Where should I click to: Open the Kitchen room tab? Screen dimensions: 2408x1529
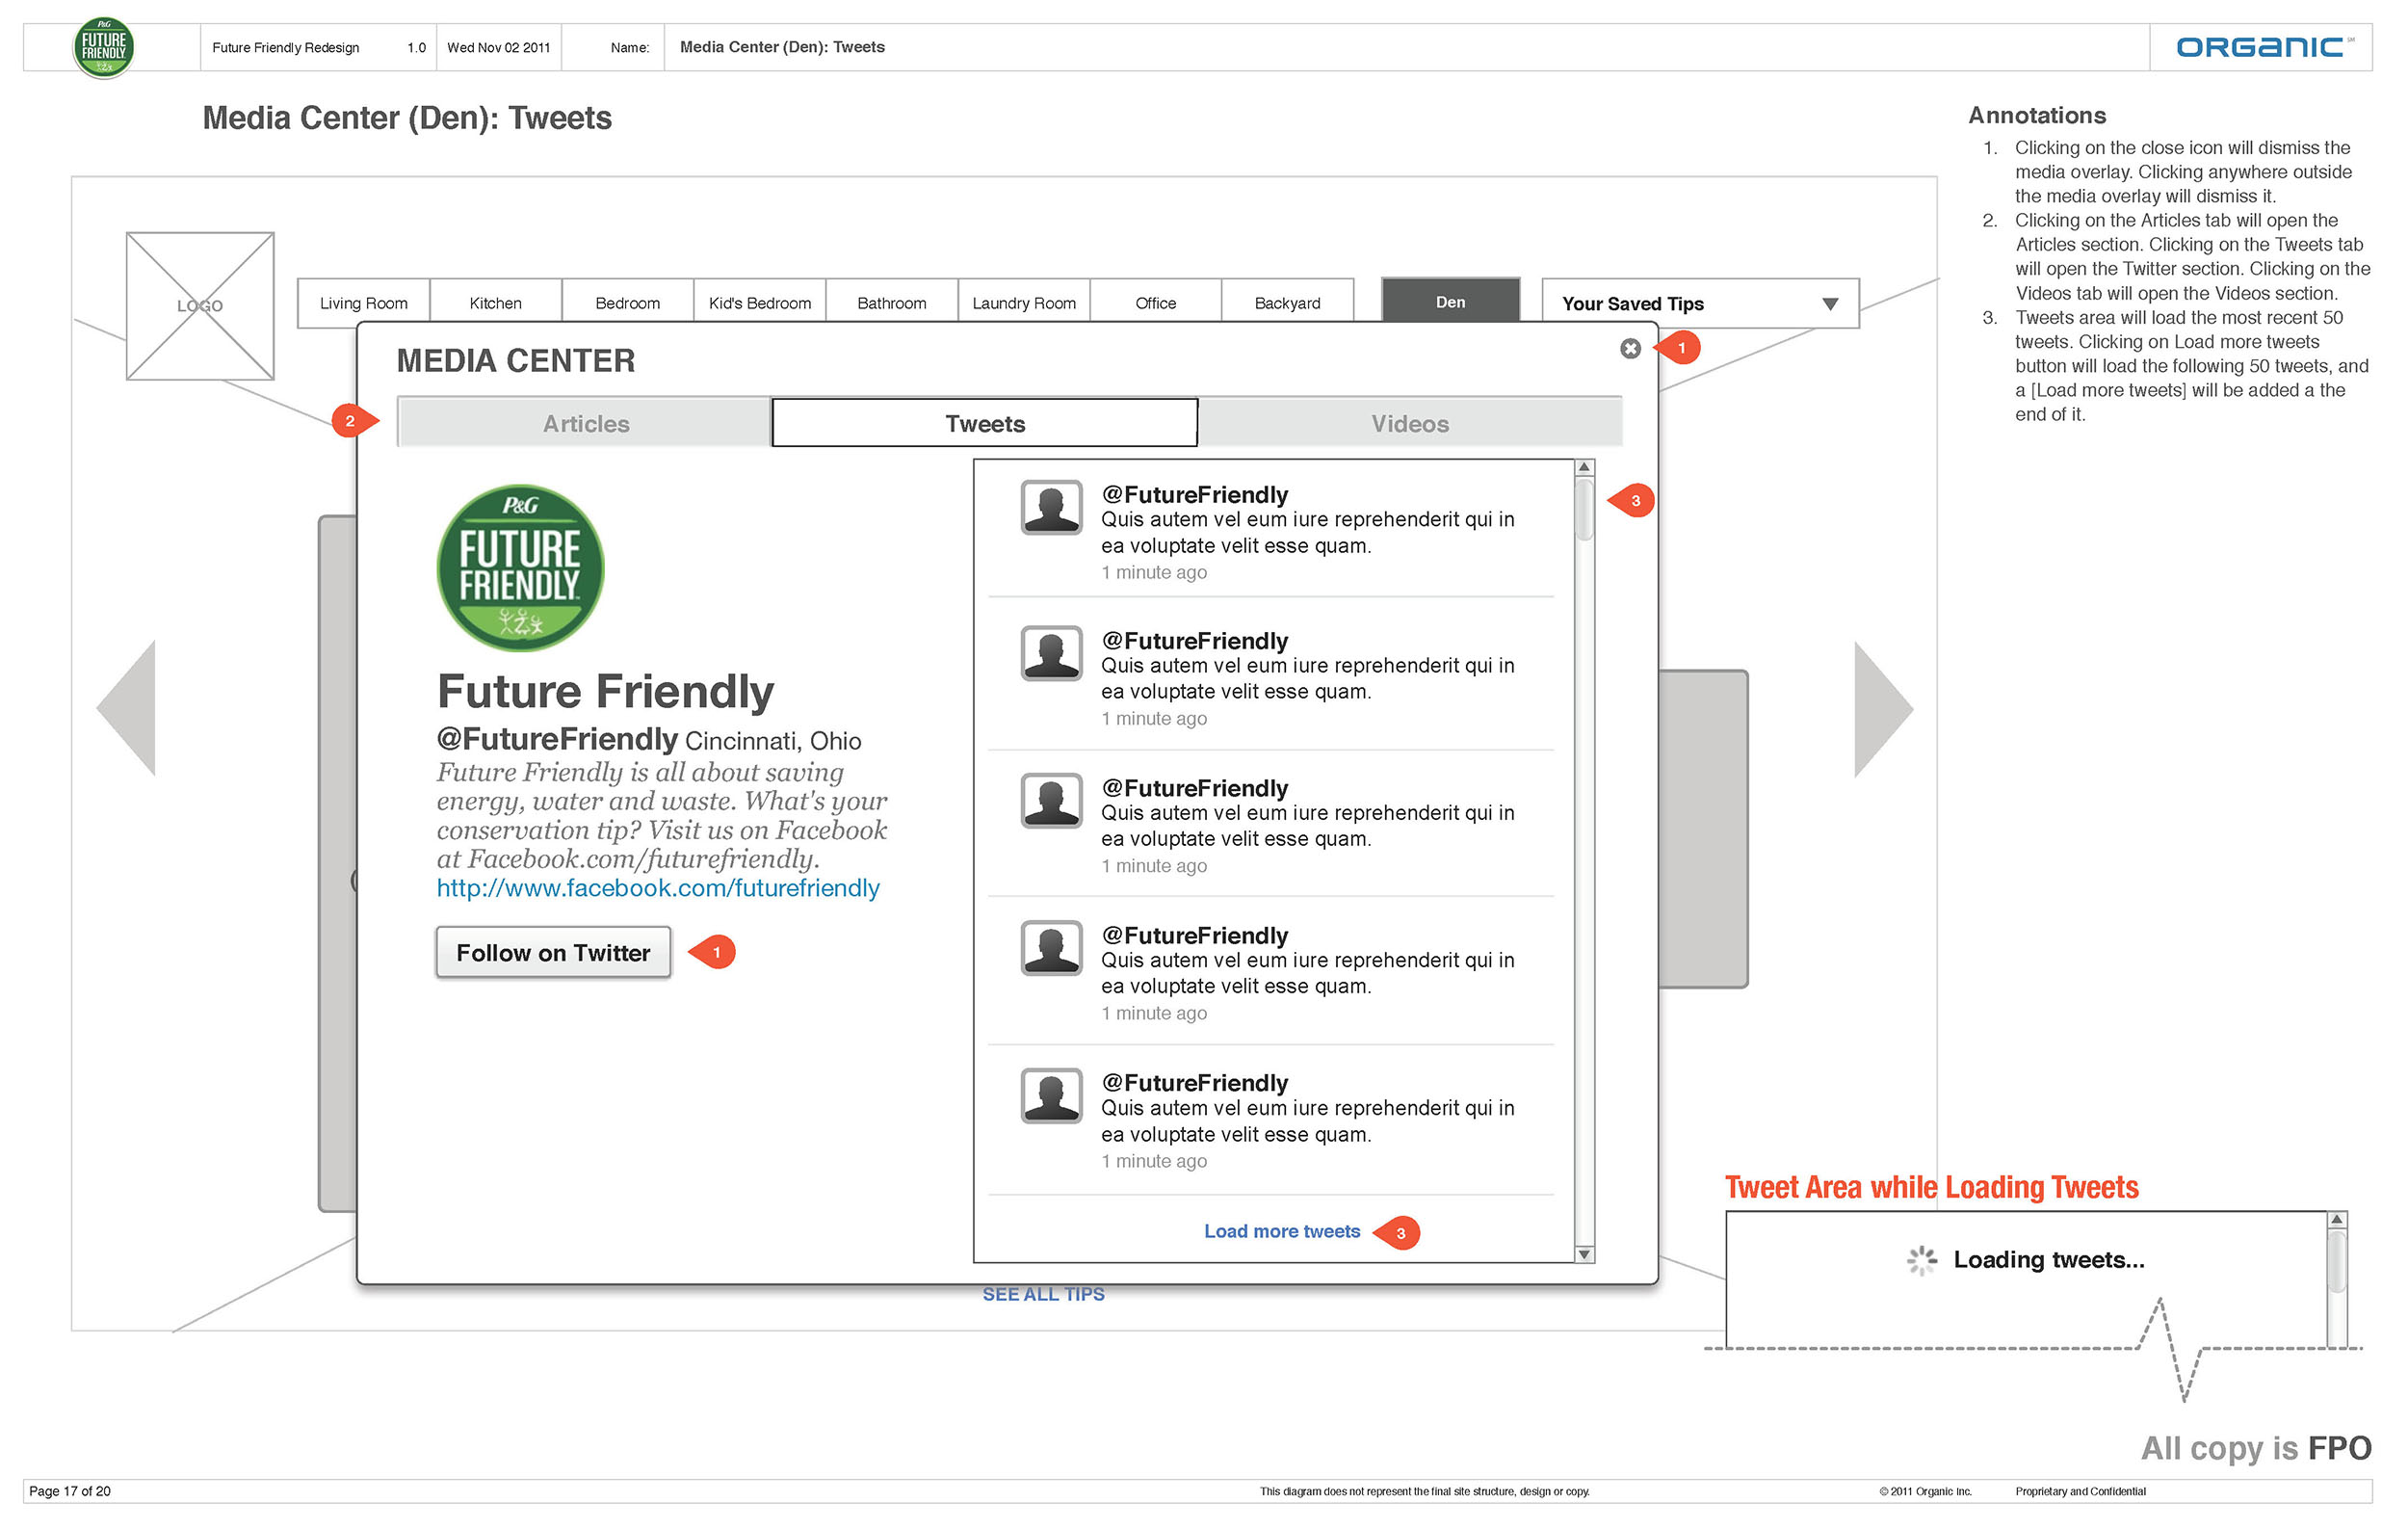click(x=496, y=303)
